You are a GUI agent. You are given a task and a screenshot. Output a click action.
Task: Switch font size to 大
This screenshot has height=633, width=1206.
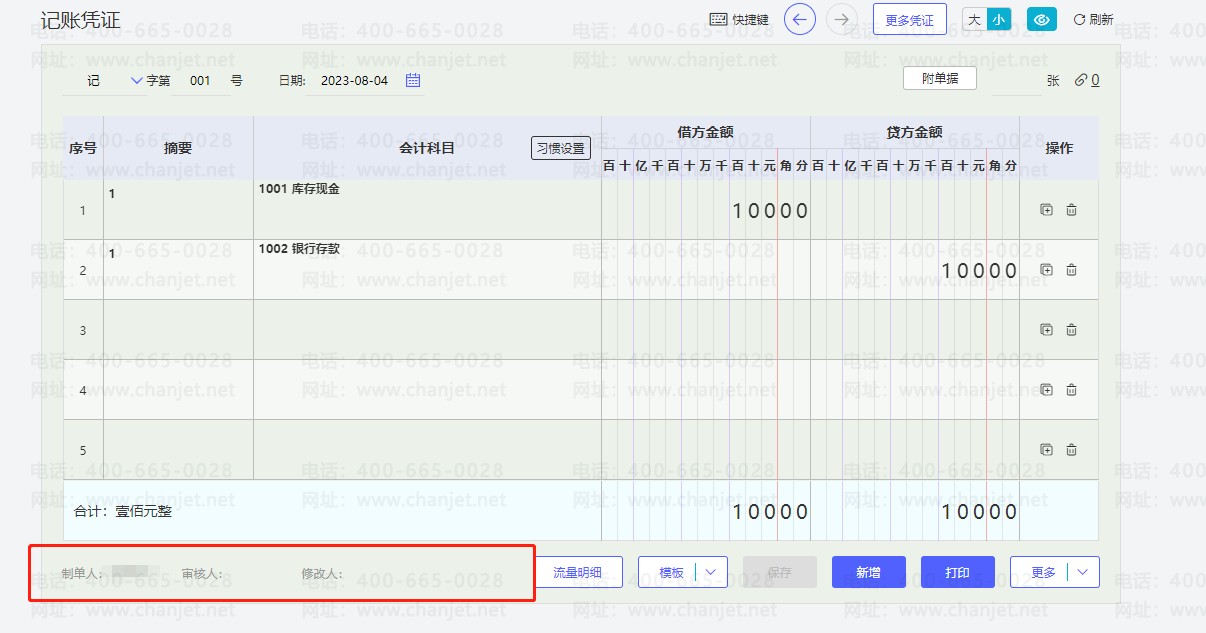[x=974, y=19]
